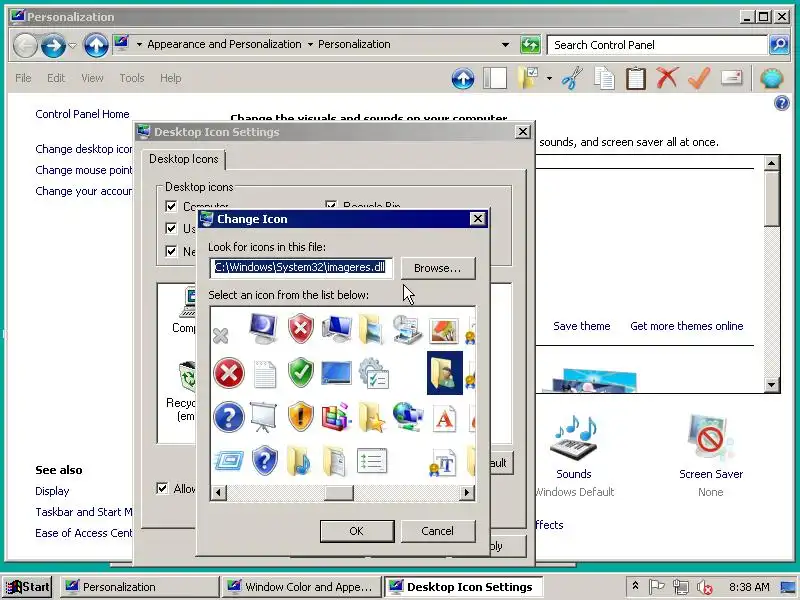
Task: Click the icon list scroll right arrow
Action: [x=466, y=493]
